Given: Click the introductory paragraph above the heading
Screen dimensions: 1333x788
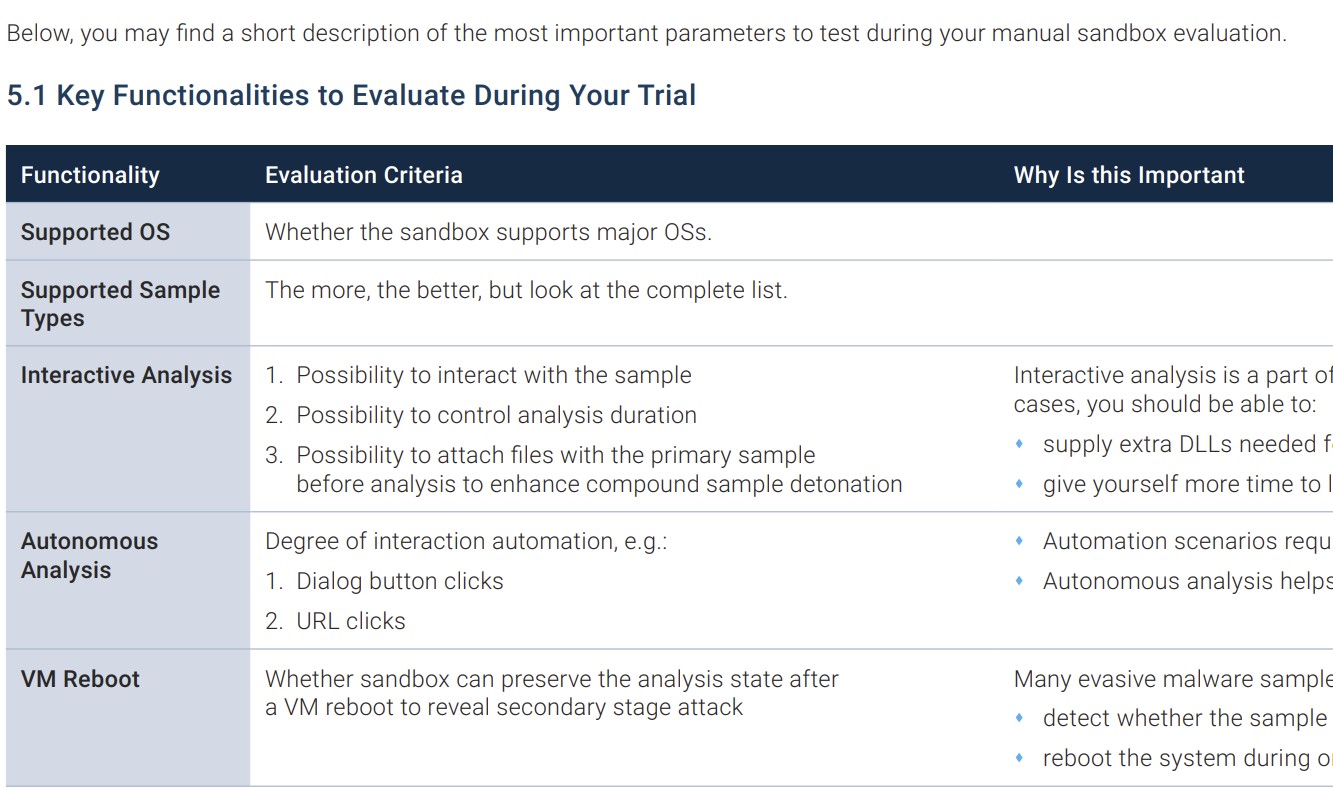Looking at the screenshot, I should pos(646,33).
